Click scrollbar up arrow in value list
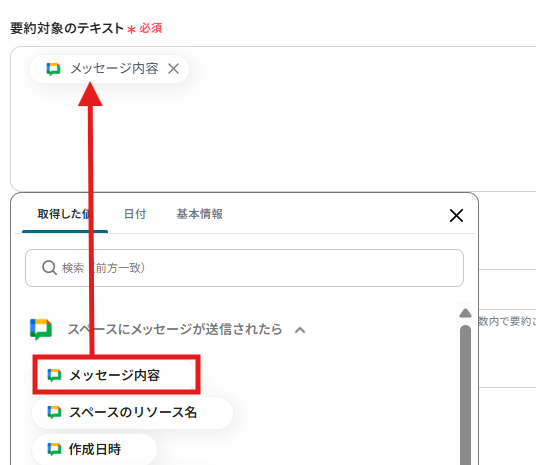 pos(465,313)
